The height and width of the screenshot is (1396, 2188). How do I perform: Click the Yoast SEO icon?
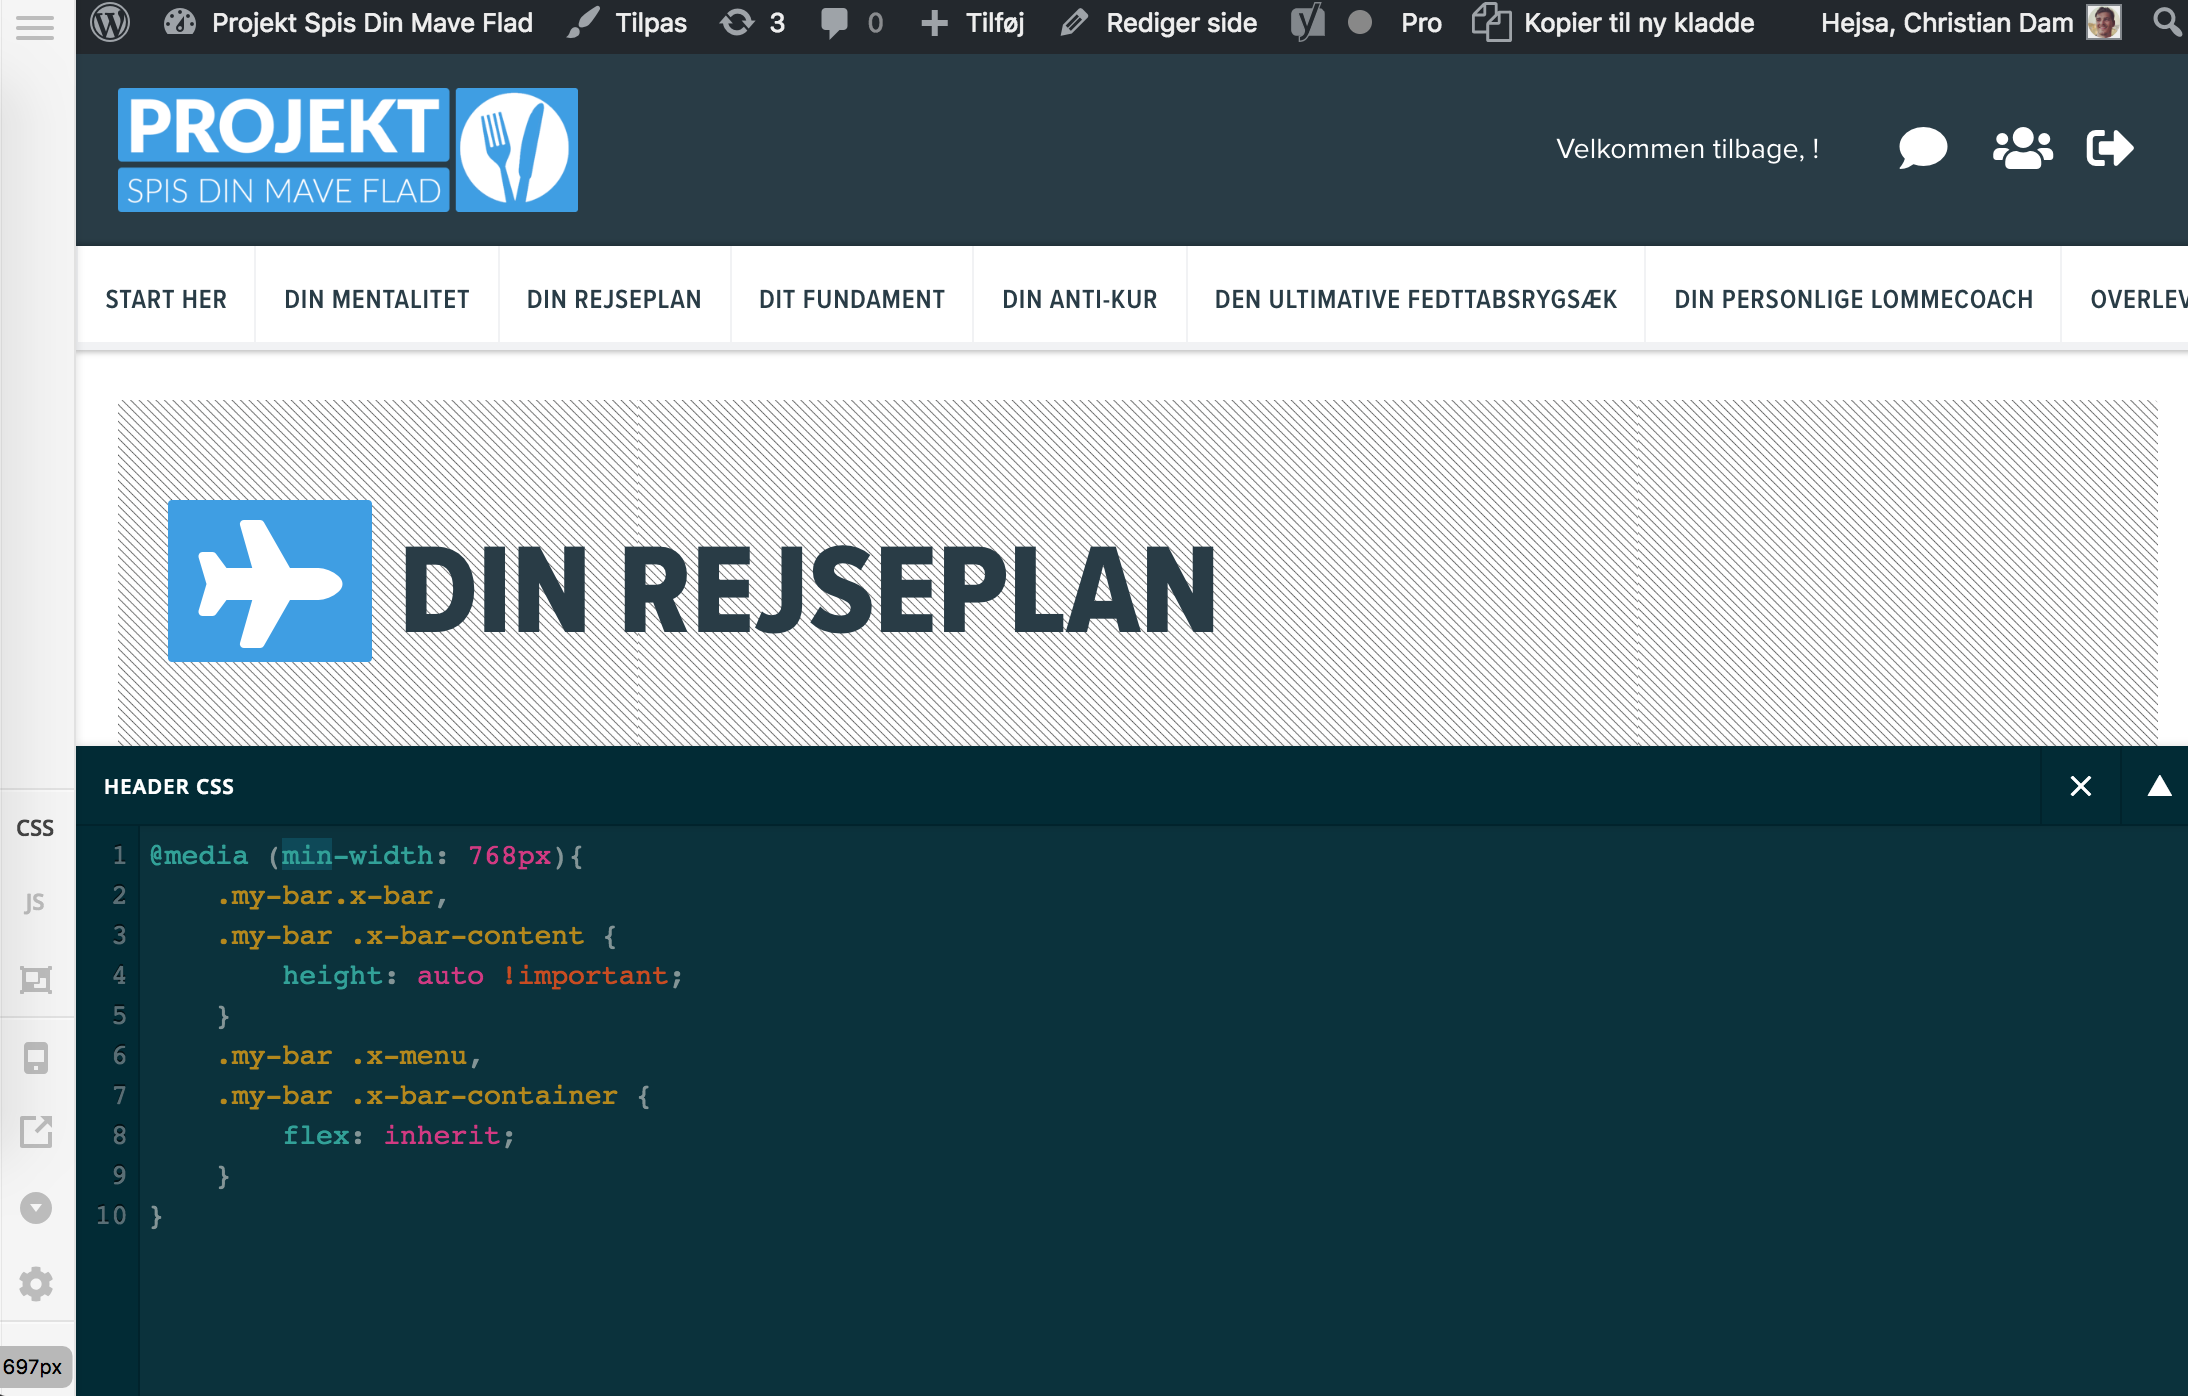[x=1307, y=22]
